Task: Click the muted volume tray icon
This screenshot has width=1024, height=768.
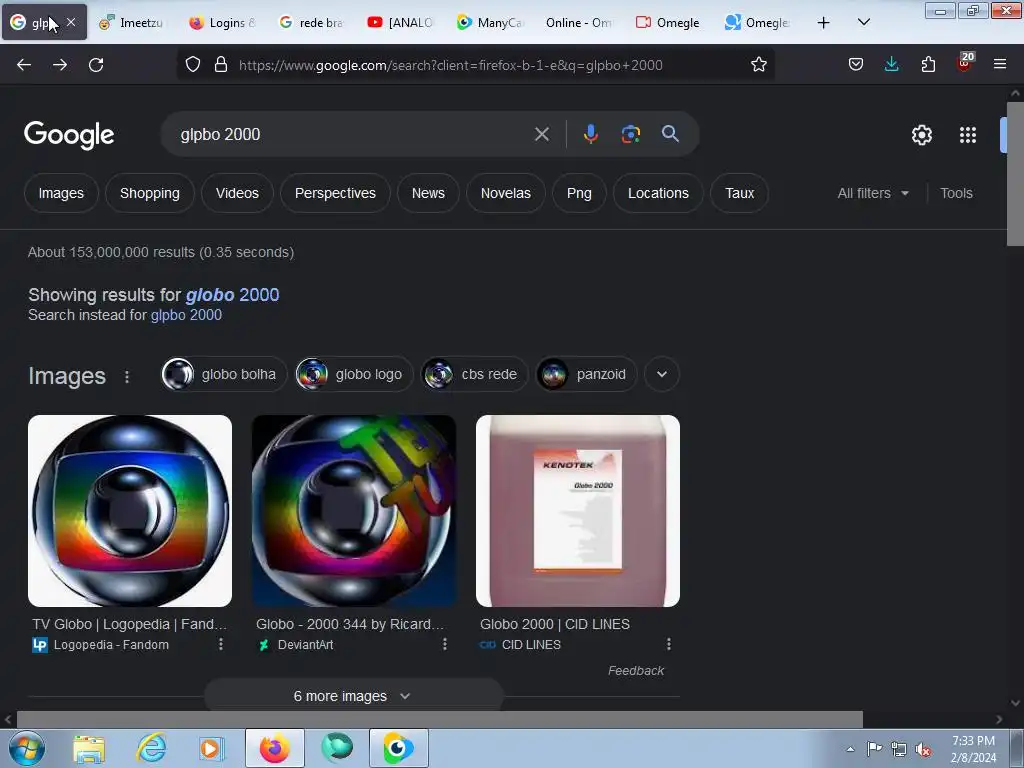Action: click(x=923, y=749)
